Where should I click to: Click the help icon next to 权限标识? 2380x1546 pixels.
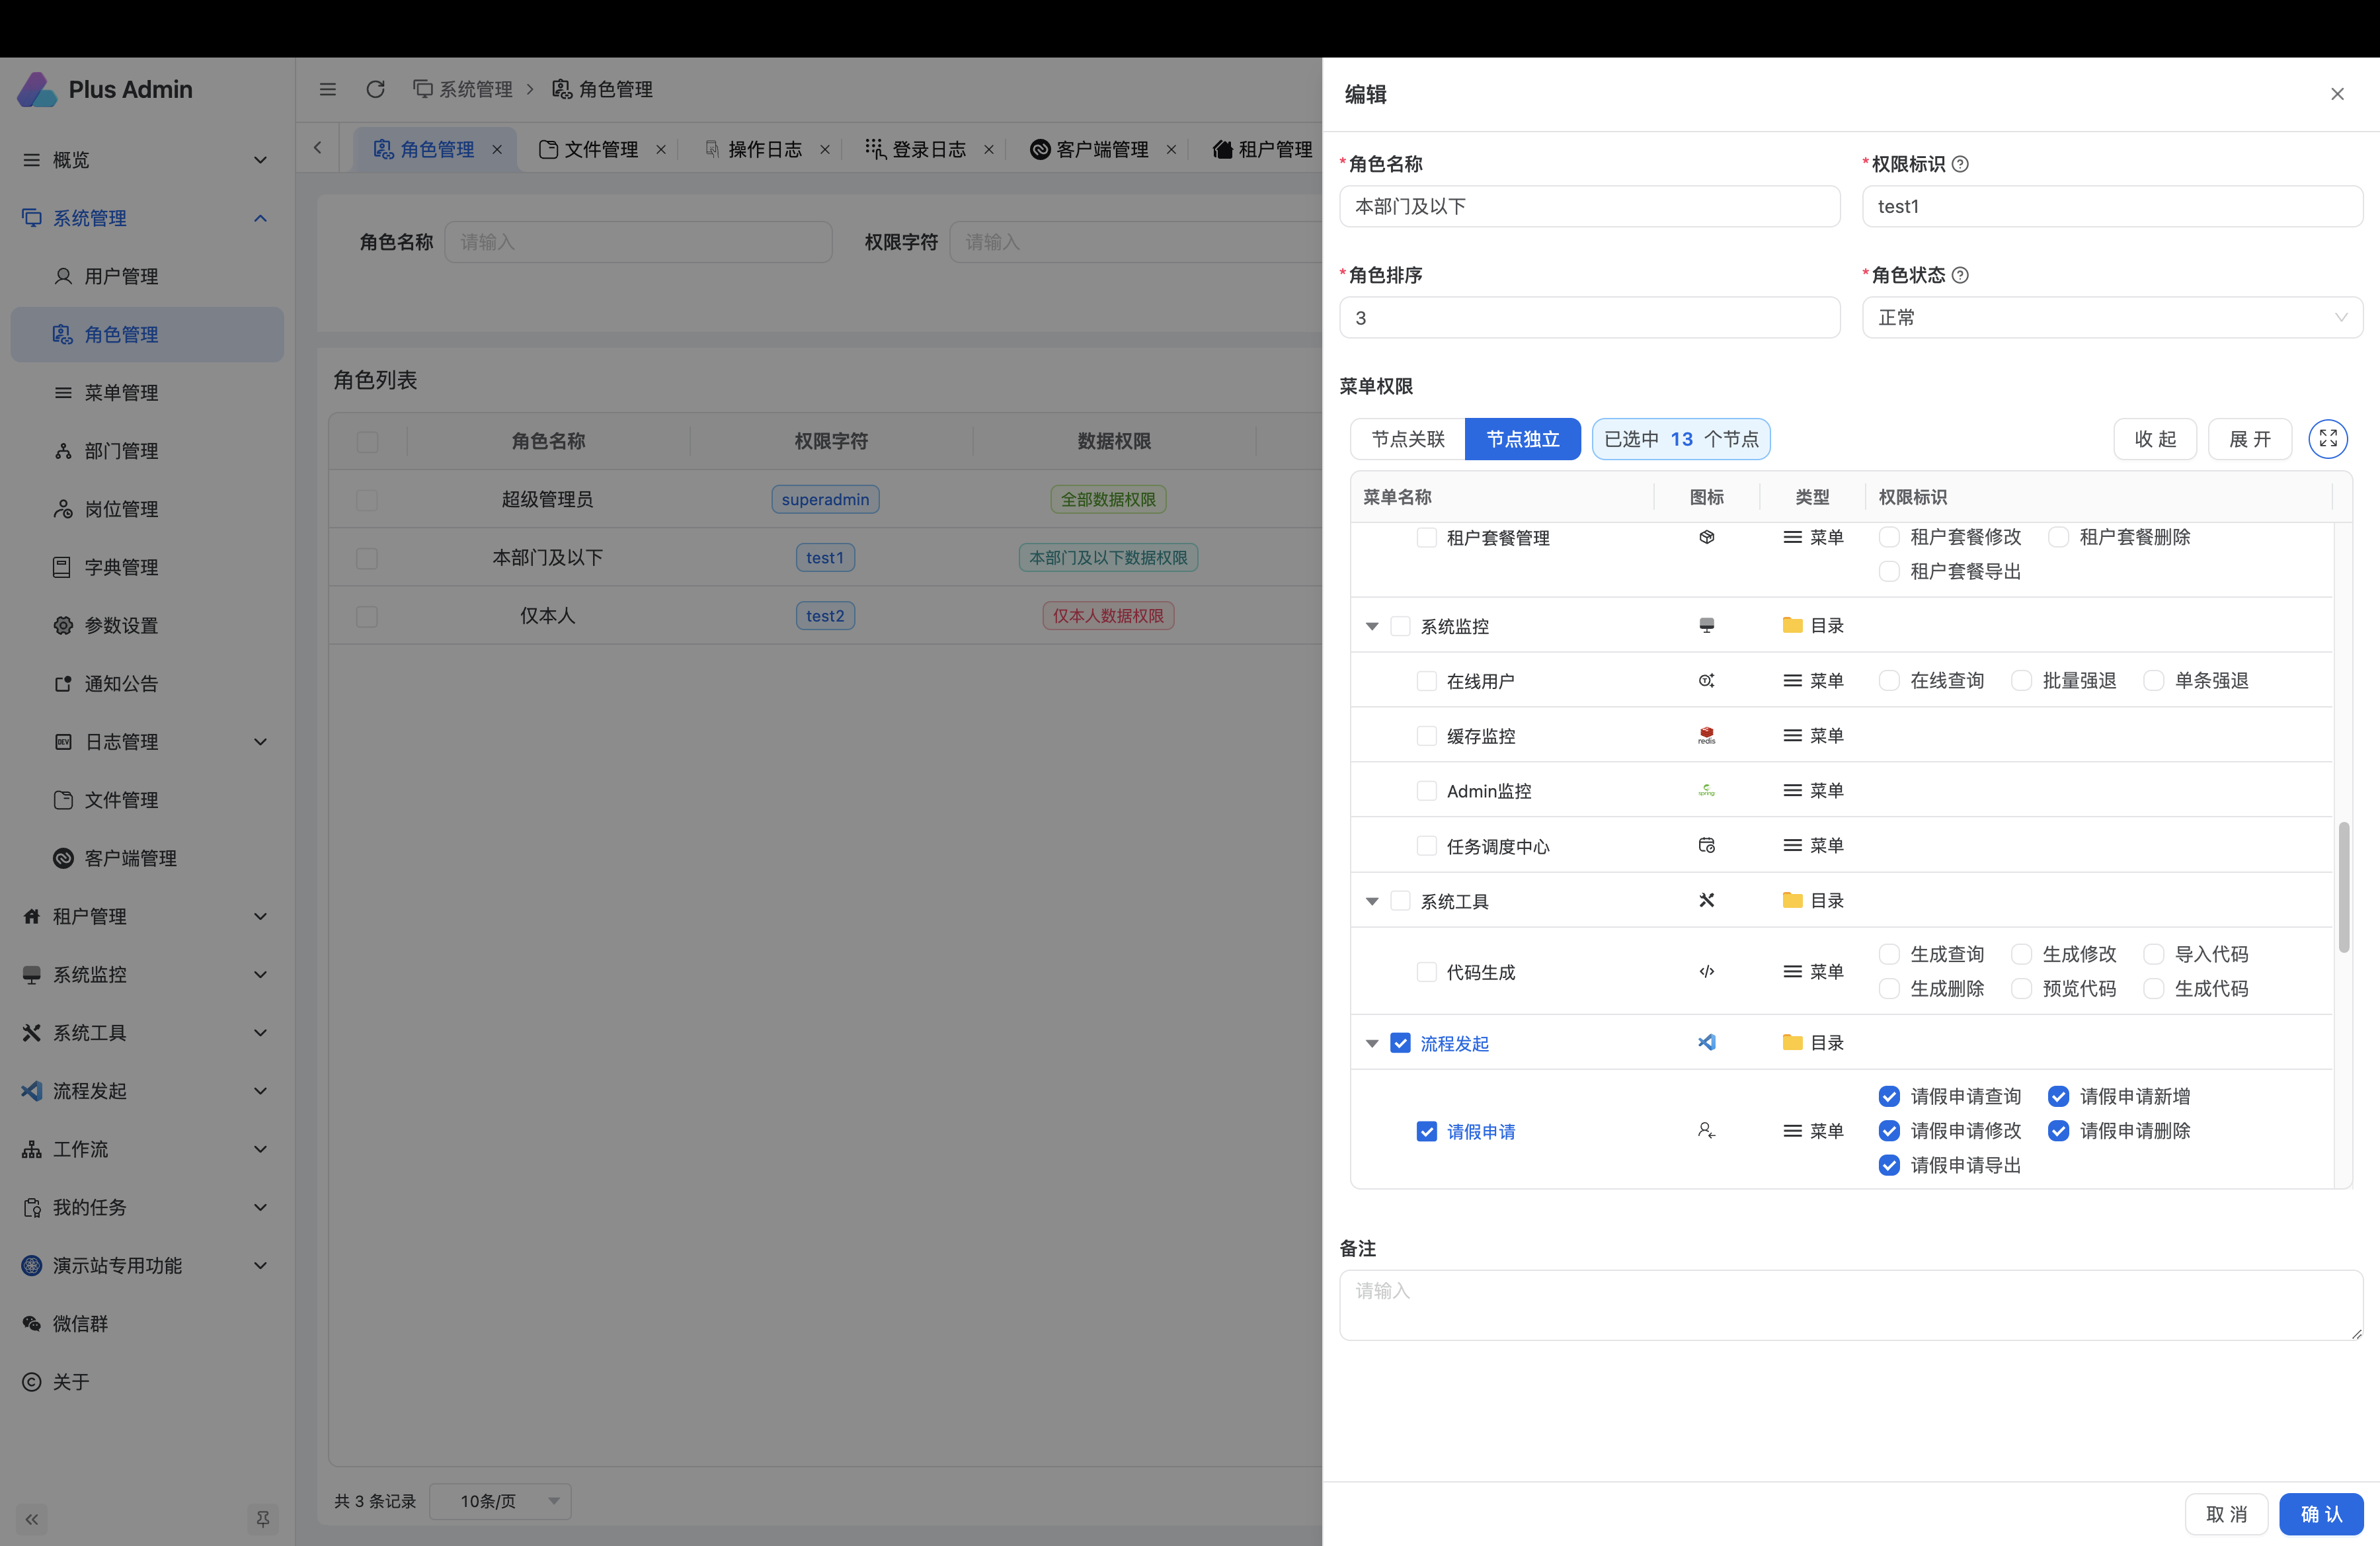pos(1960,164)
